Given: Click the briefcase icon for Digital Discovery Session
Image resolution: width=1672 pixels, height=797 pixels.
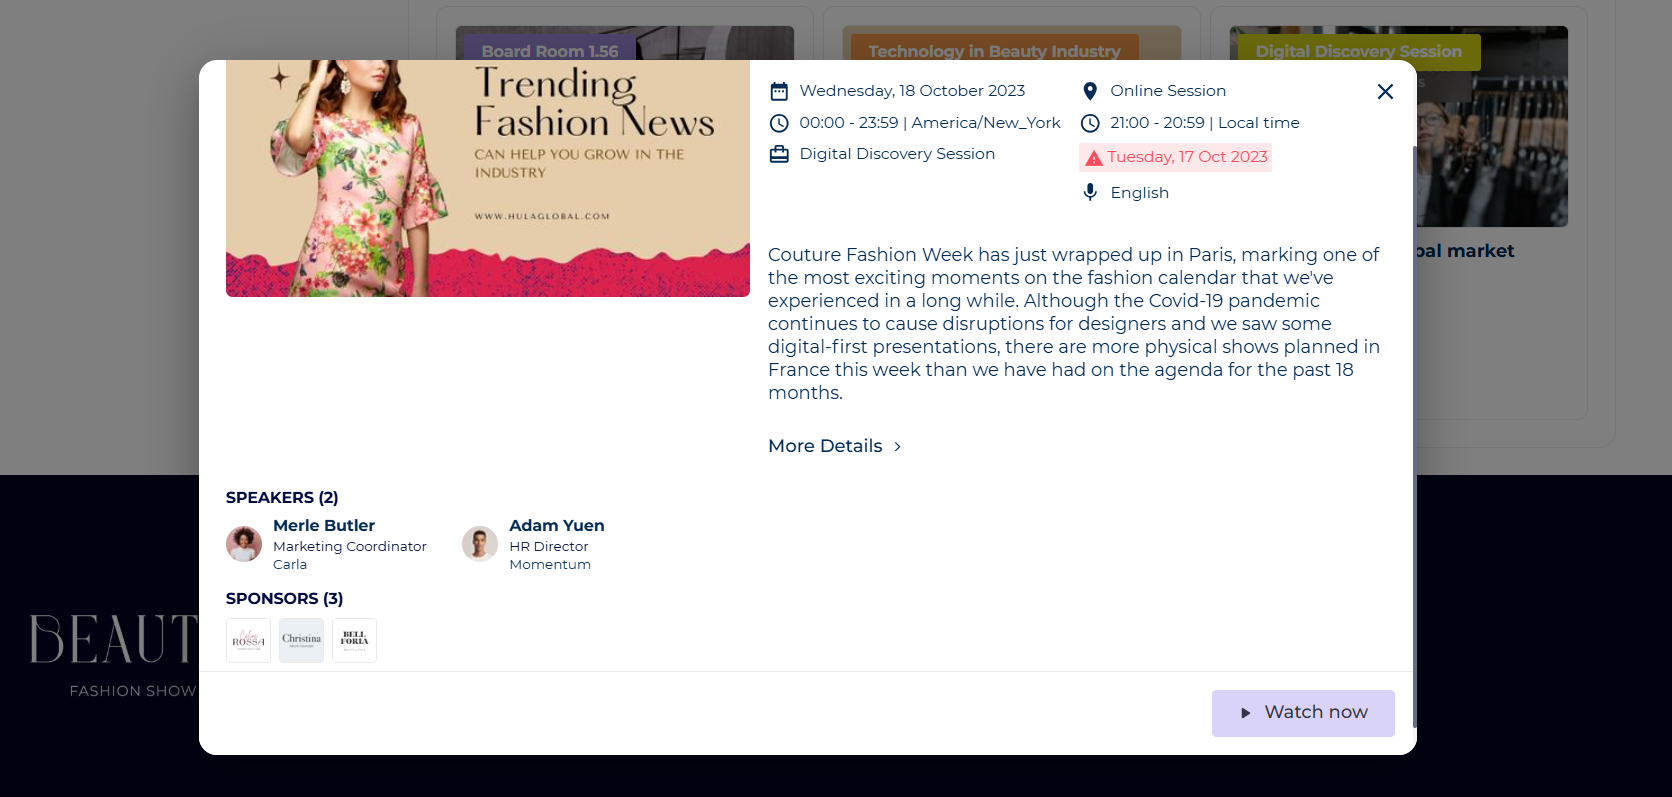Looking at the screenshot, I should click(779, 154).
